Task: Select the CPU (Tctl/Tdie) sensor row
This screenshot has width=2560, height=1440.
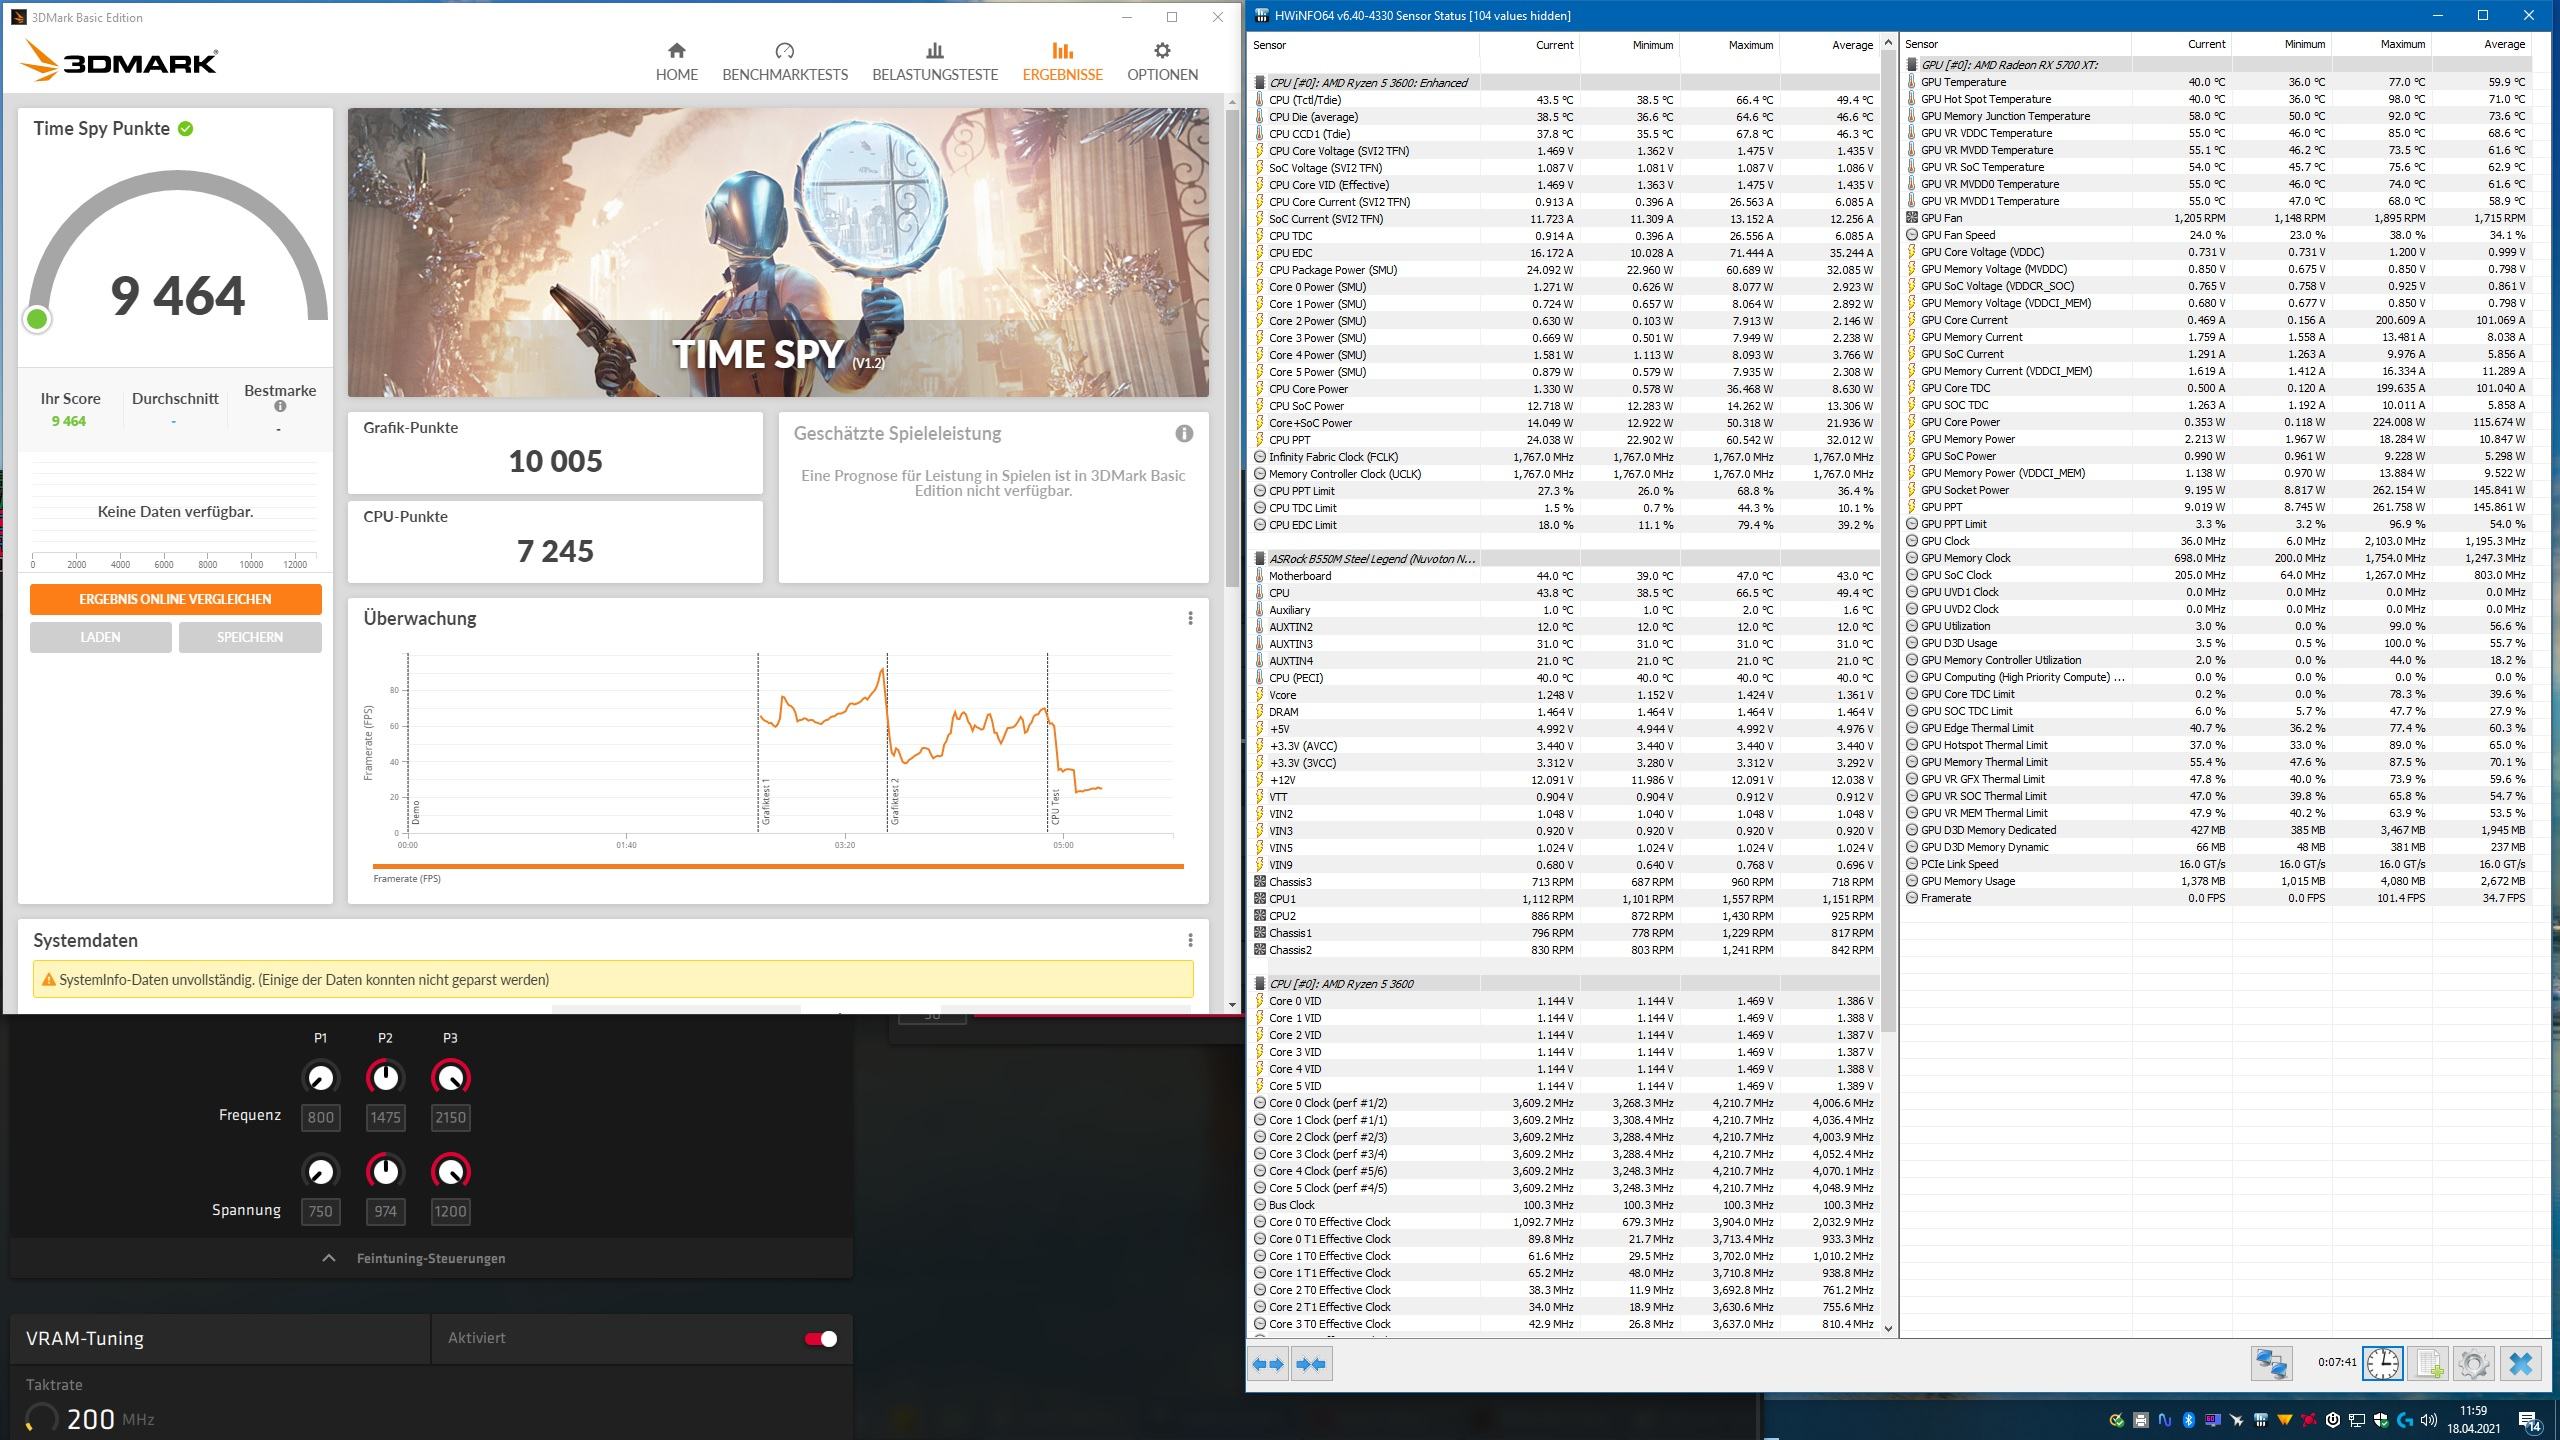Action: click(1565, 100)
